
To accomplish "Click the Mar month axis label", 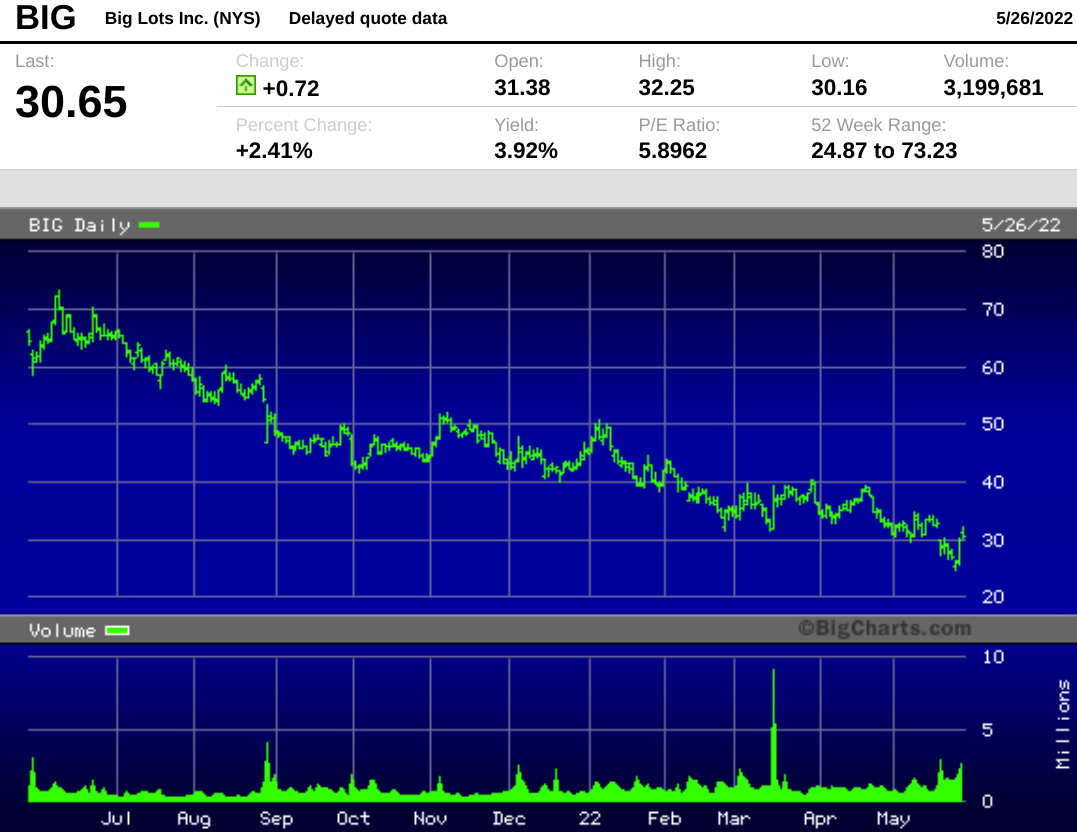I will [x=734, y=818].
